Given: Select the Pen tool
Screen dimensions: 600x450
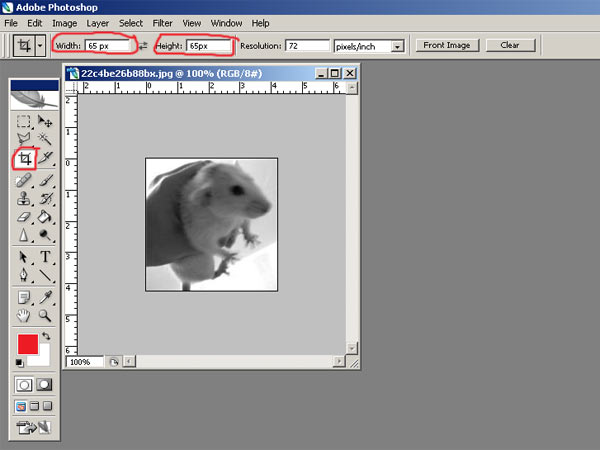Looking at the screenshot, I should coord(23,275).
